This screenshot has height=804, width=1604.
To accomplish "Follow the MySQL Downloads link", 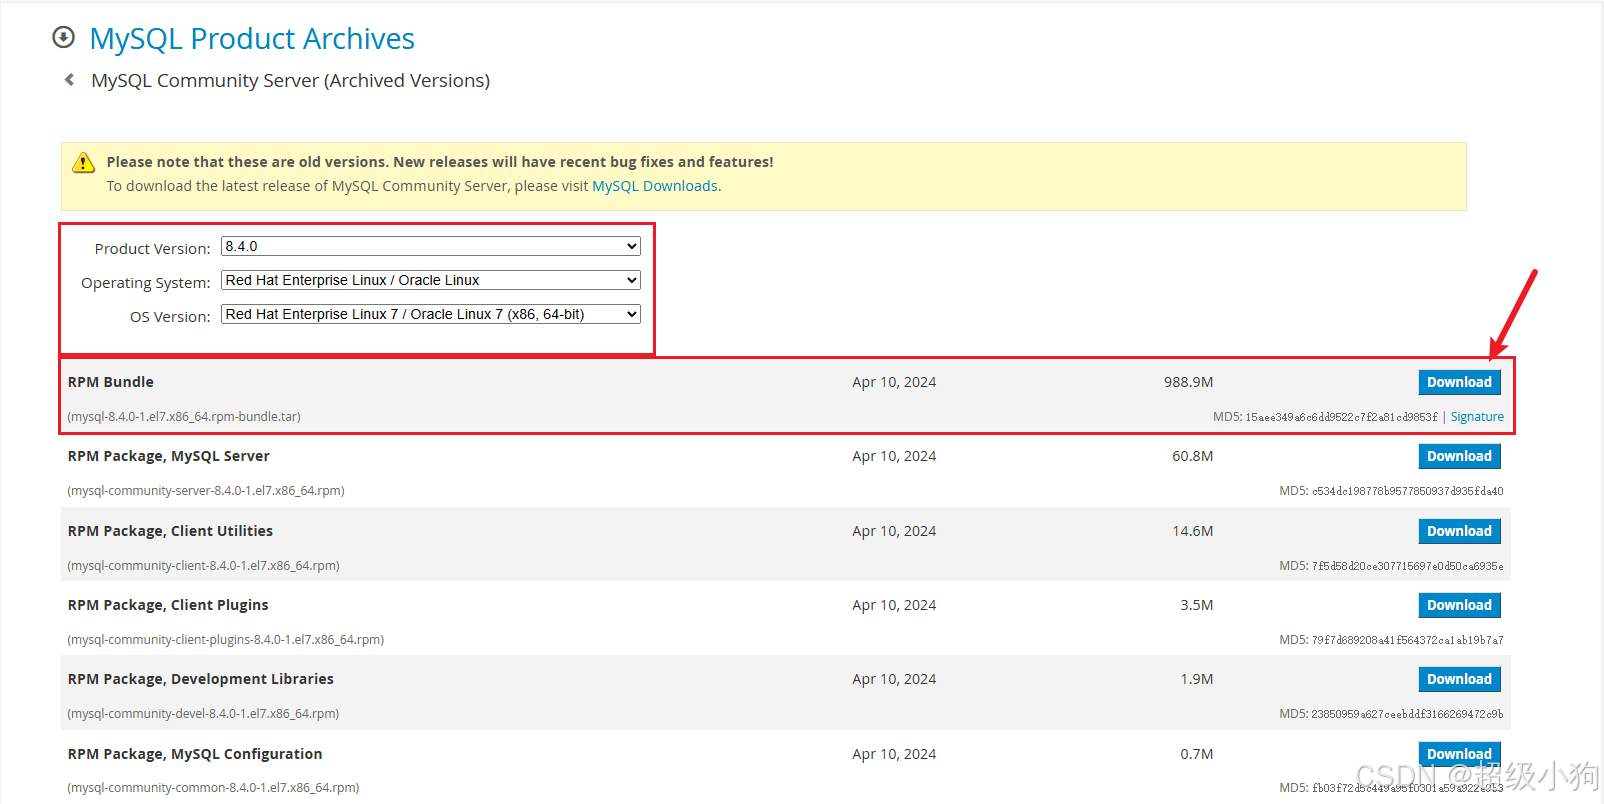I will pyautogui.click(x=655, y=186).
